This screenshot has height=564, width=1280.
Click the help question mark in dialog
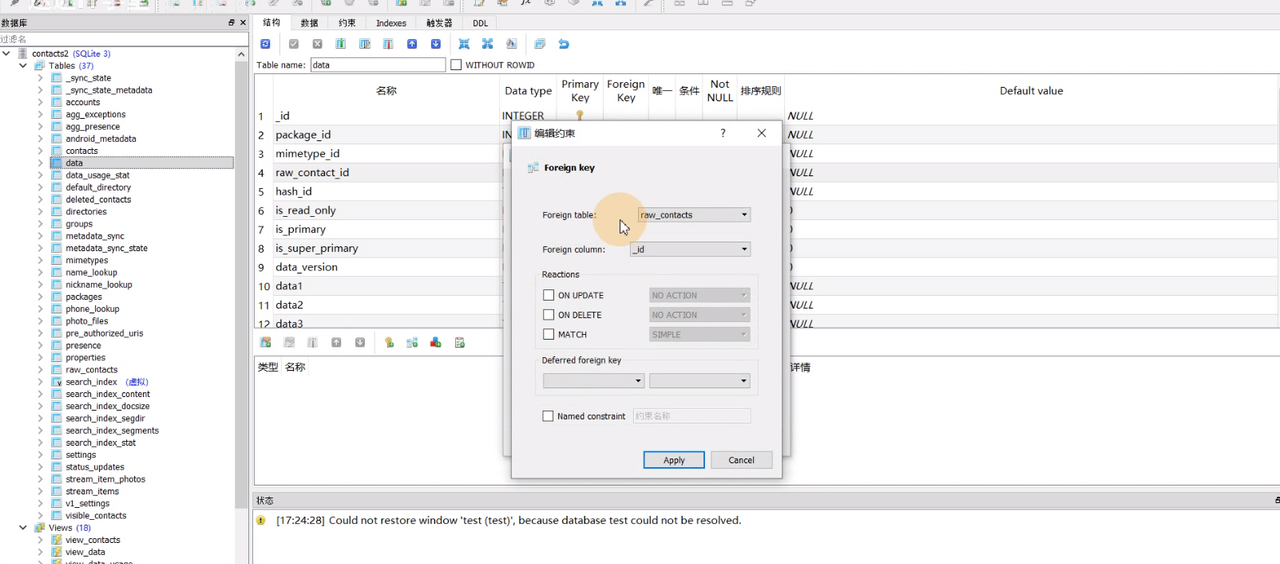tap(723, 133)
